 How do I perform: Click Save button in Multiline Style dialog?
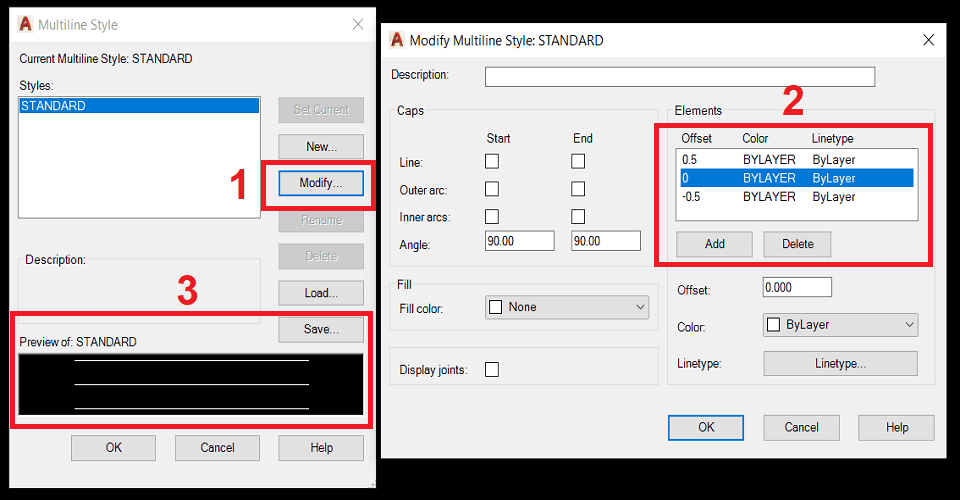click(x=321, y=329)
